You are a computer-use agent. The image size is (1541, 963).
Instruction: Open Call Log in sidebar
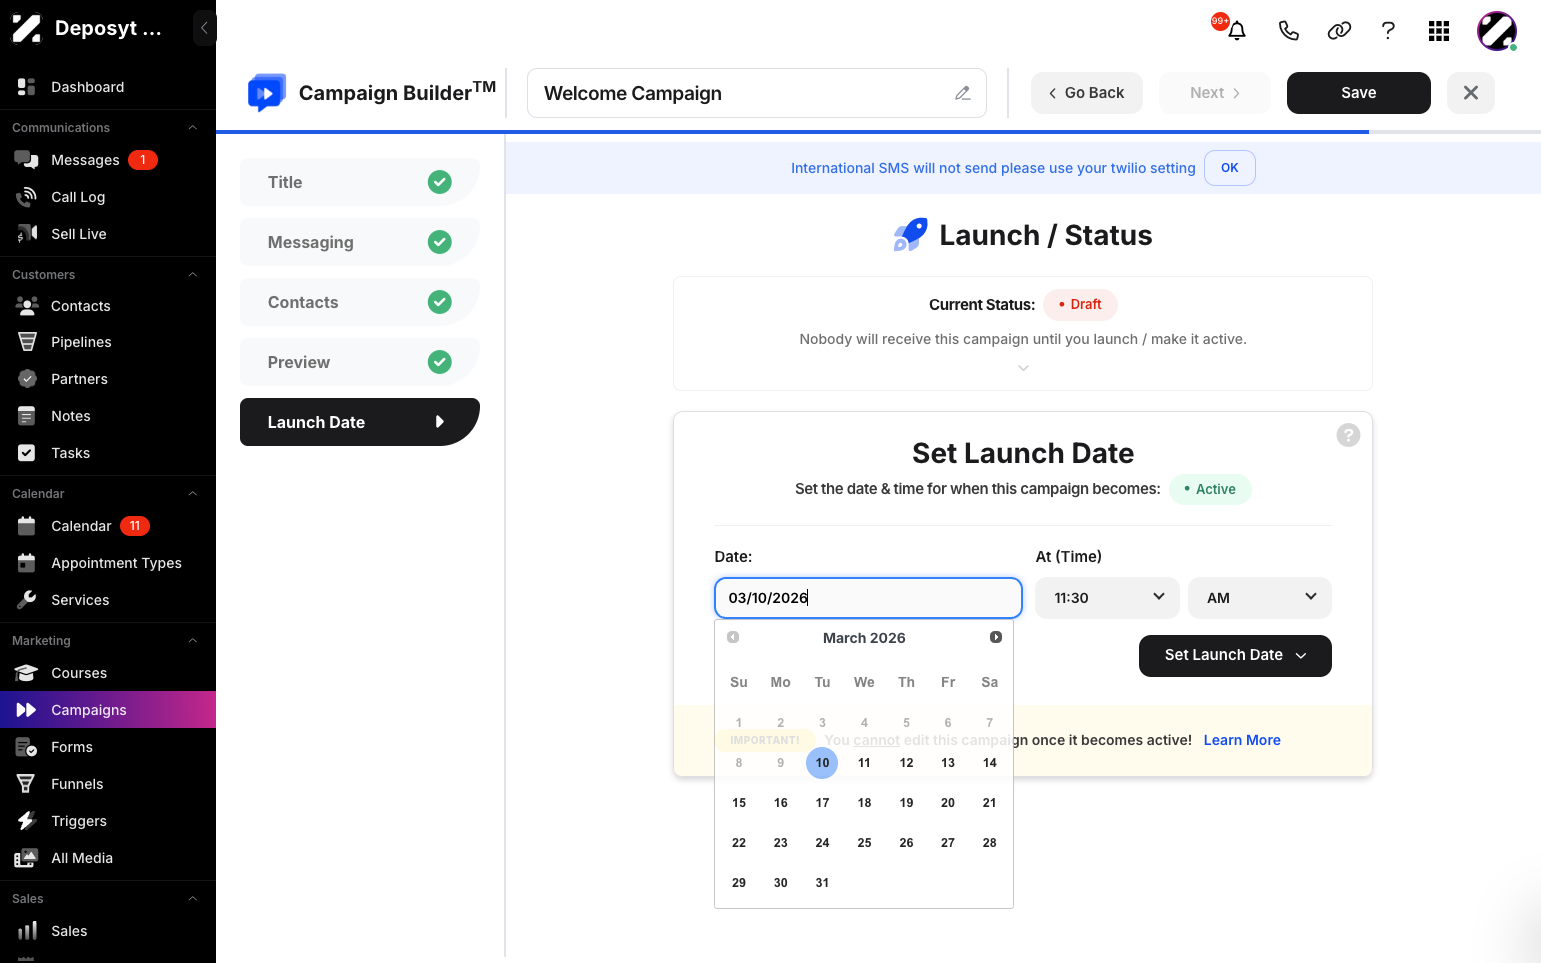[108, 197]
